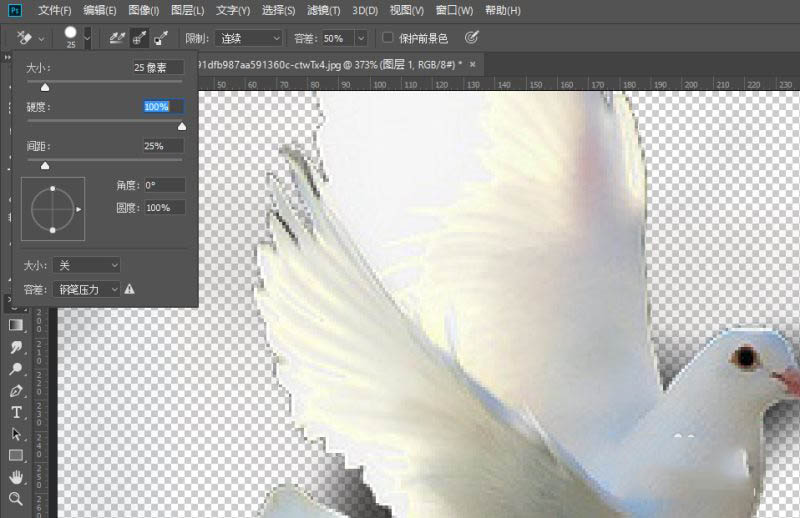Viewport: 800px width, 518px height.
Task: Select the Smudge tool
Action: (x=16, y=347)
